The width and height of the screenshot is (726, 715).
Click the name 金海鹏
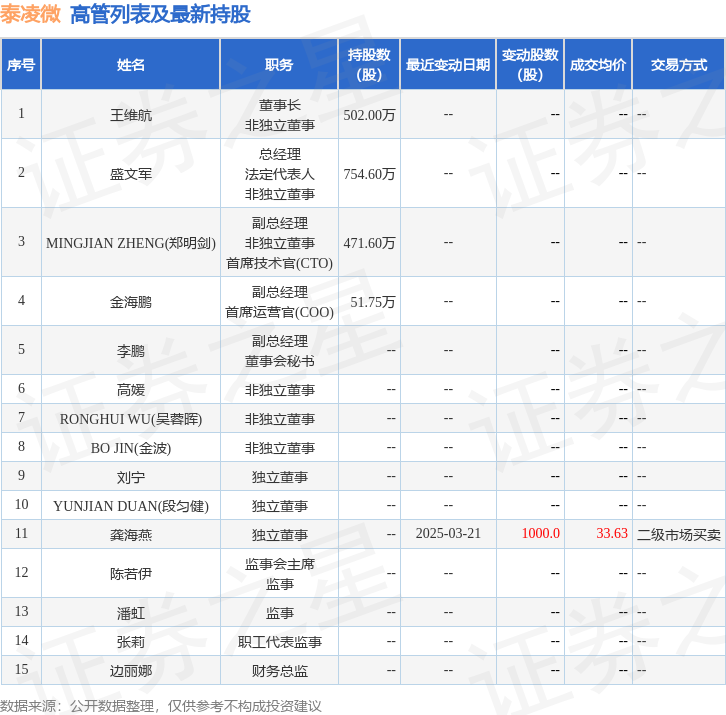coord(131,302)
